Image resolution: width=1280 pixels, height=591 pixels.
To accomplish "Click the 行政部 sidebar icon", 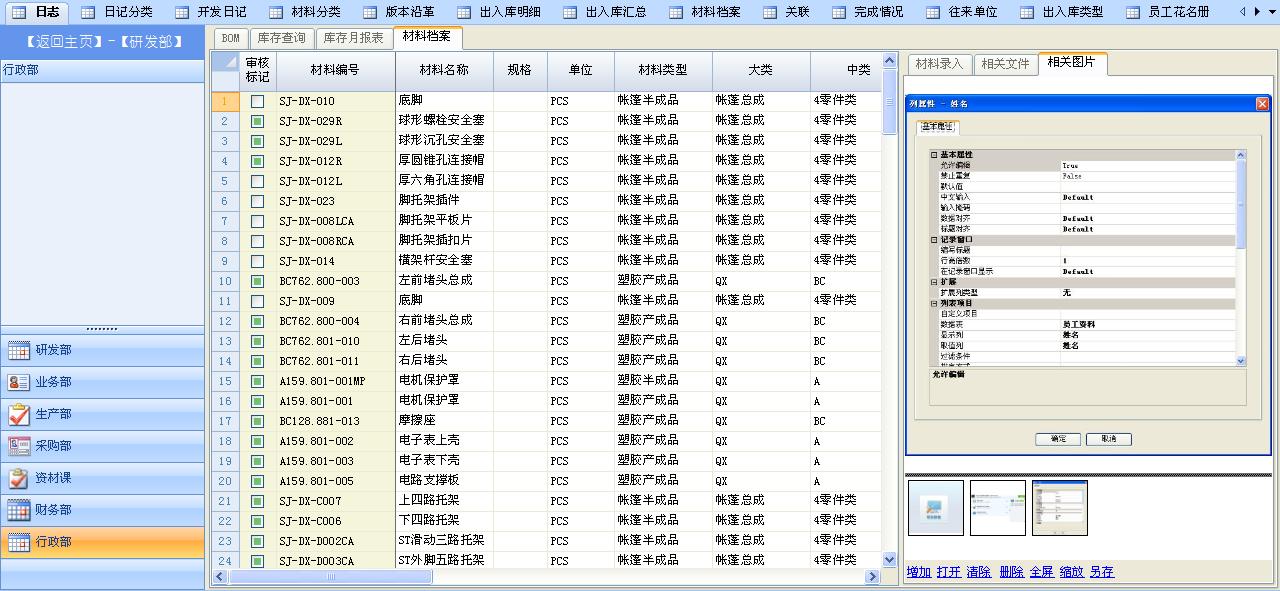I will pyautogui.click(x=19, y=542).
